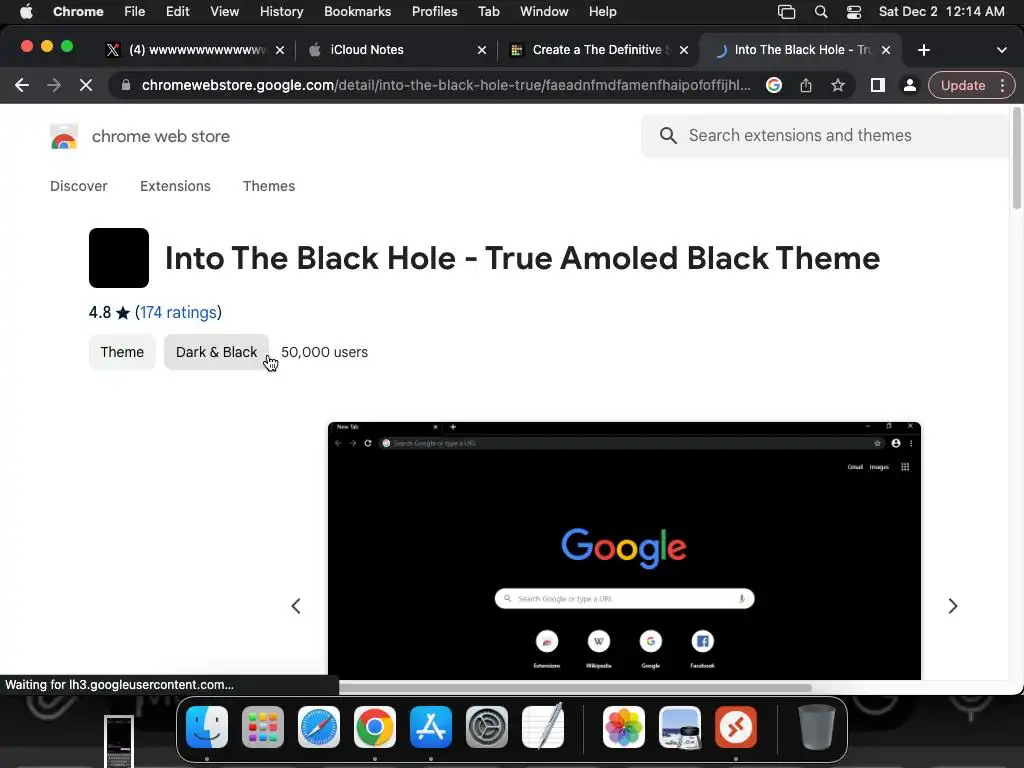Open the Chrome menu in menu bar
The width and height of the screenshot is (1024, 768).
78,12
